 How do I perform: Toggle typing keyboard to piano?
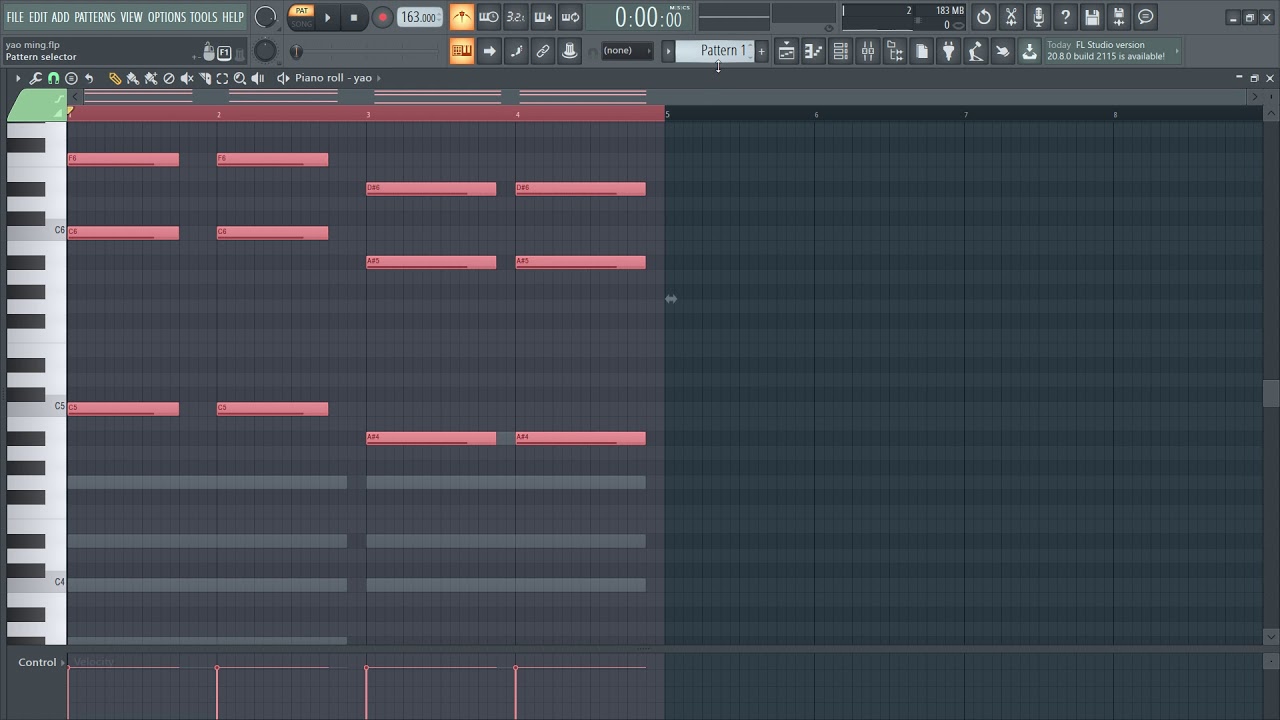tap(461, 51)
